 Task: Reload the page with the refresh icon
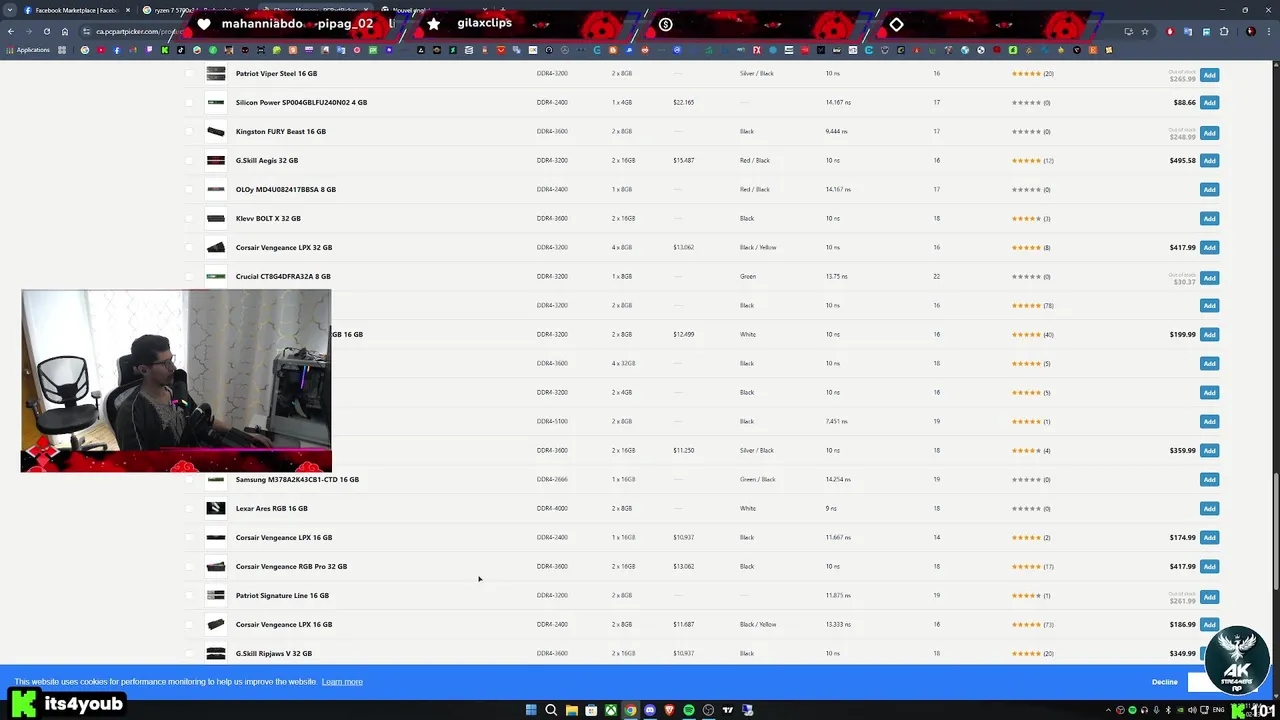(x=46, y=31)
